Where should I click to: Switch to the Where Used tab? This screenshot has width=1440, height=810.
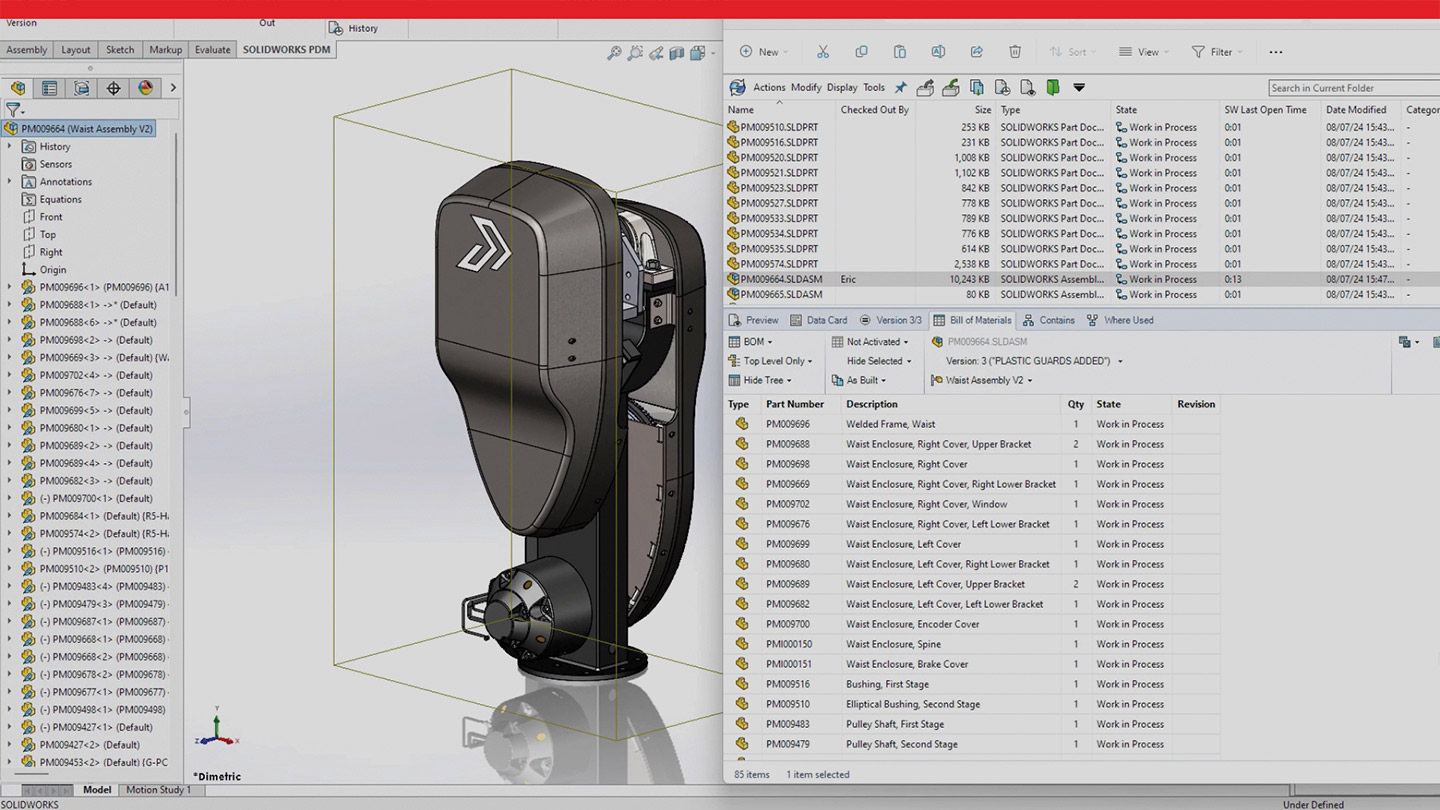tap(1120, 320)
